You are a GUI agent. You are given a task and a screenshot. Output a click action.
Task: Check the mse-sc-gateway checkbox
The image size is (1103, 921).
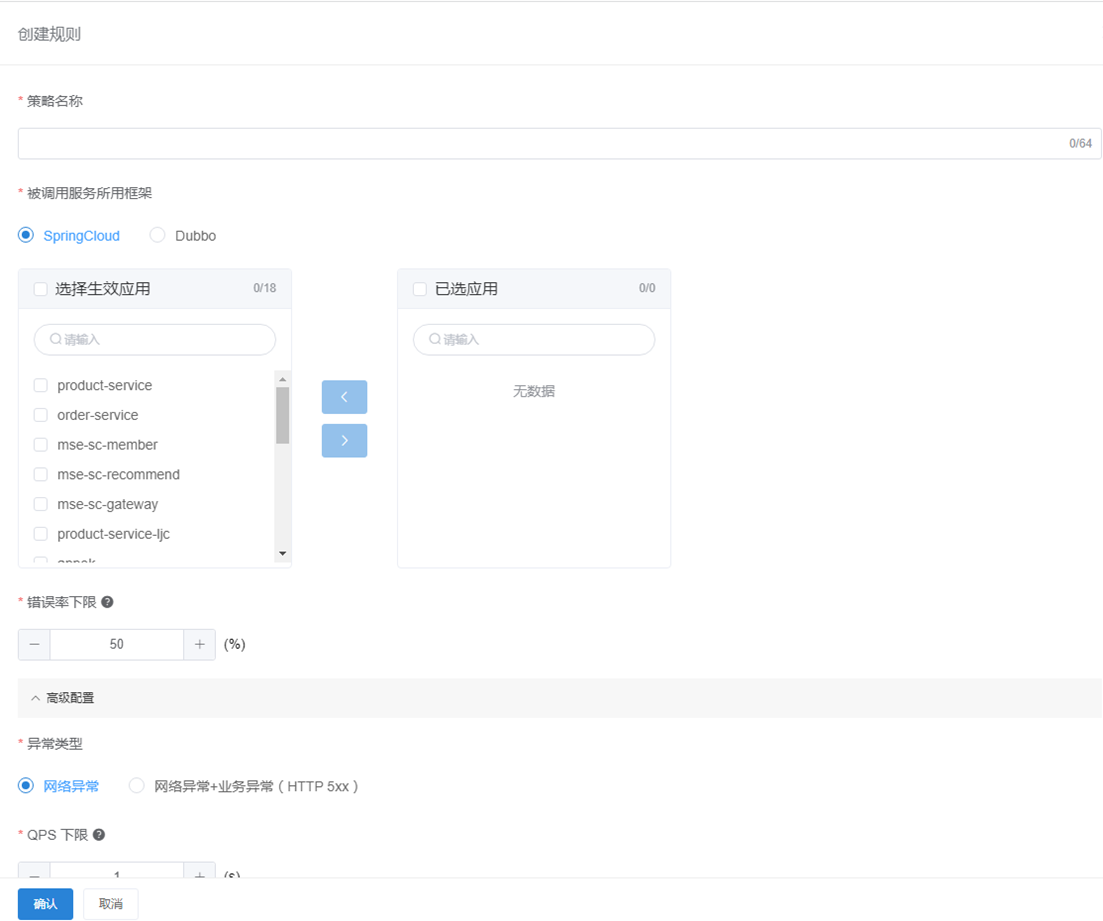point(41,504)
